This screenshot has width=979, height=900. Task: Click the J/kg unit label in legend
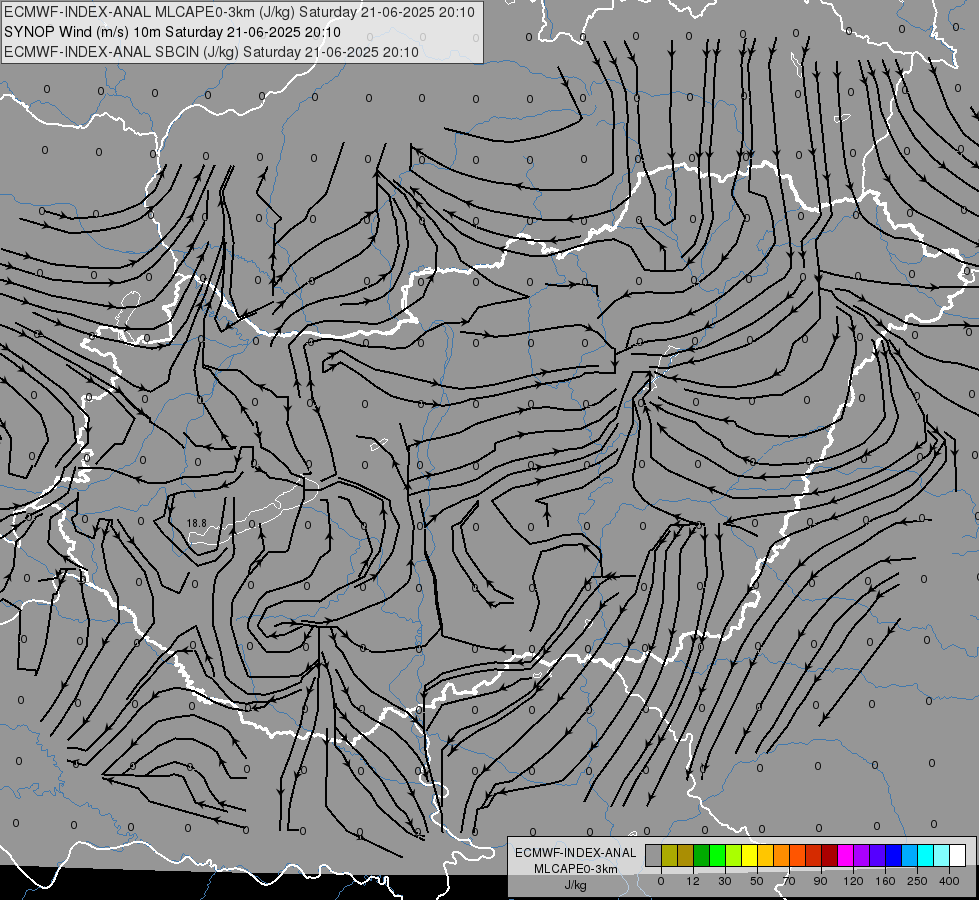click(575, 885)
